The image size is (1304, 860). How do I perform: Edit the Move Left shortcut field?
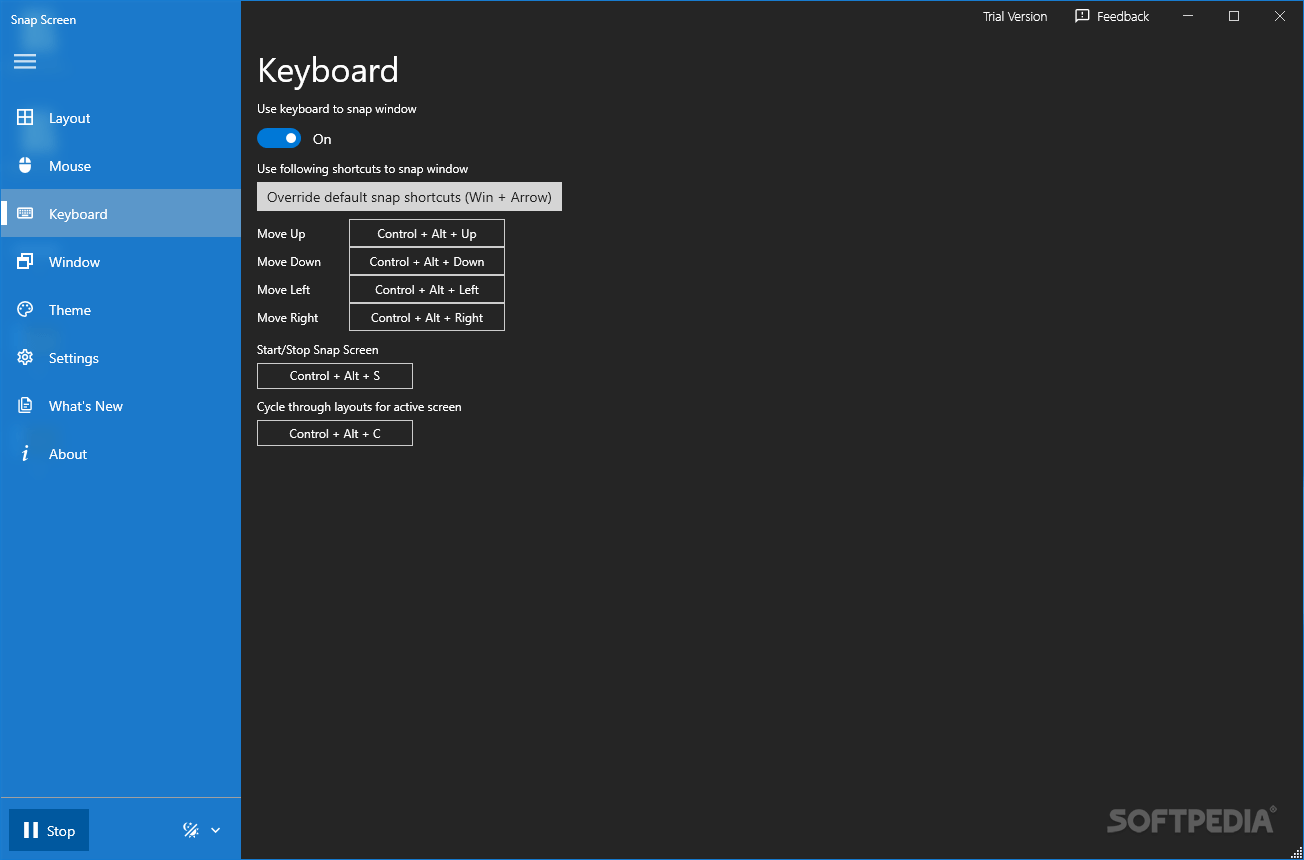coord(427,289)
